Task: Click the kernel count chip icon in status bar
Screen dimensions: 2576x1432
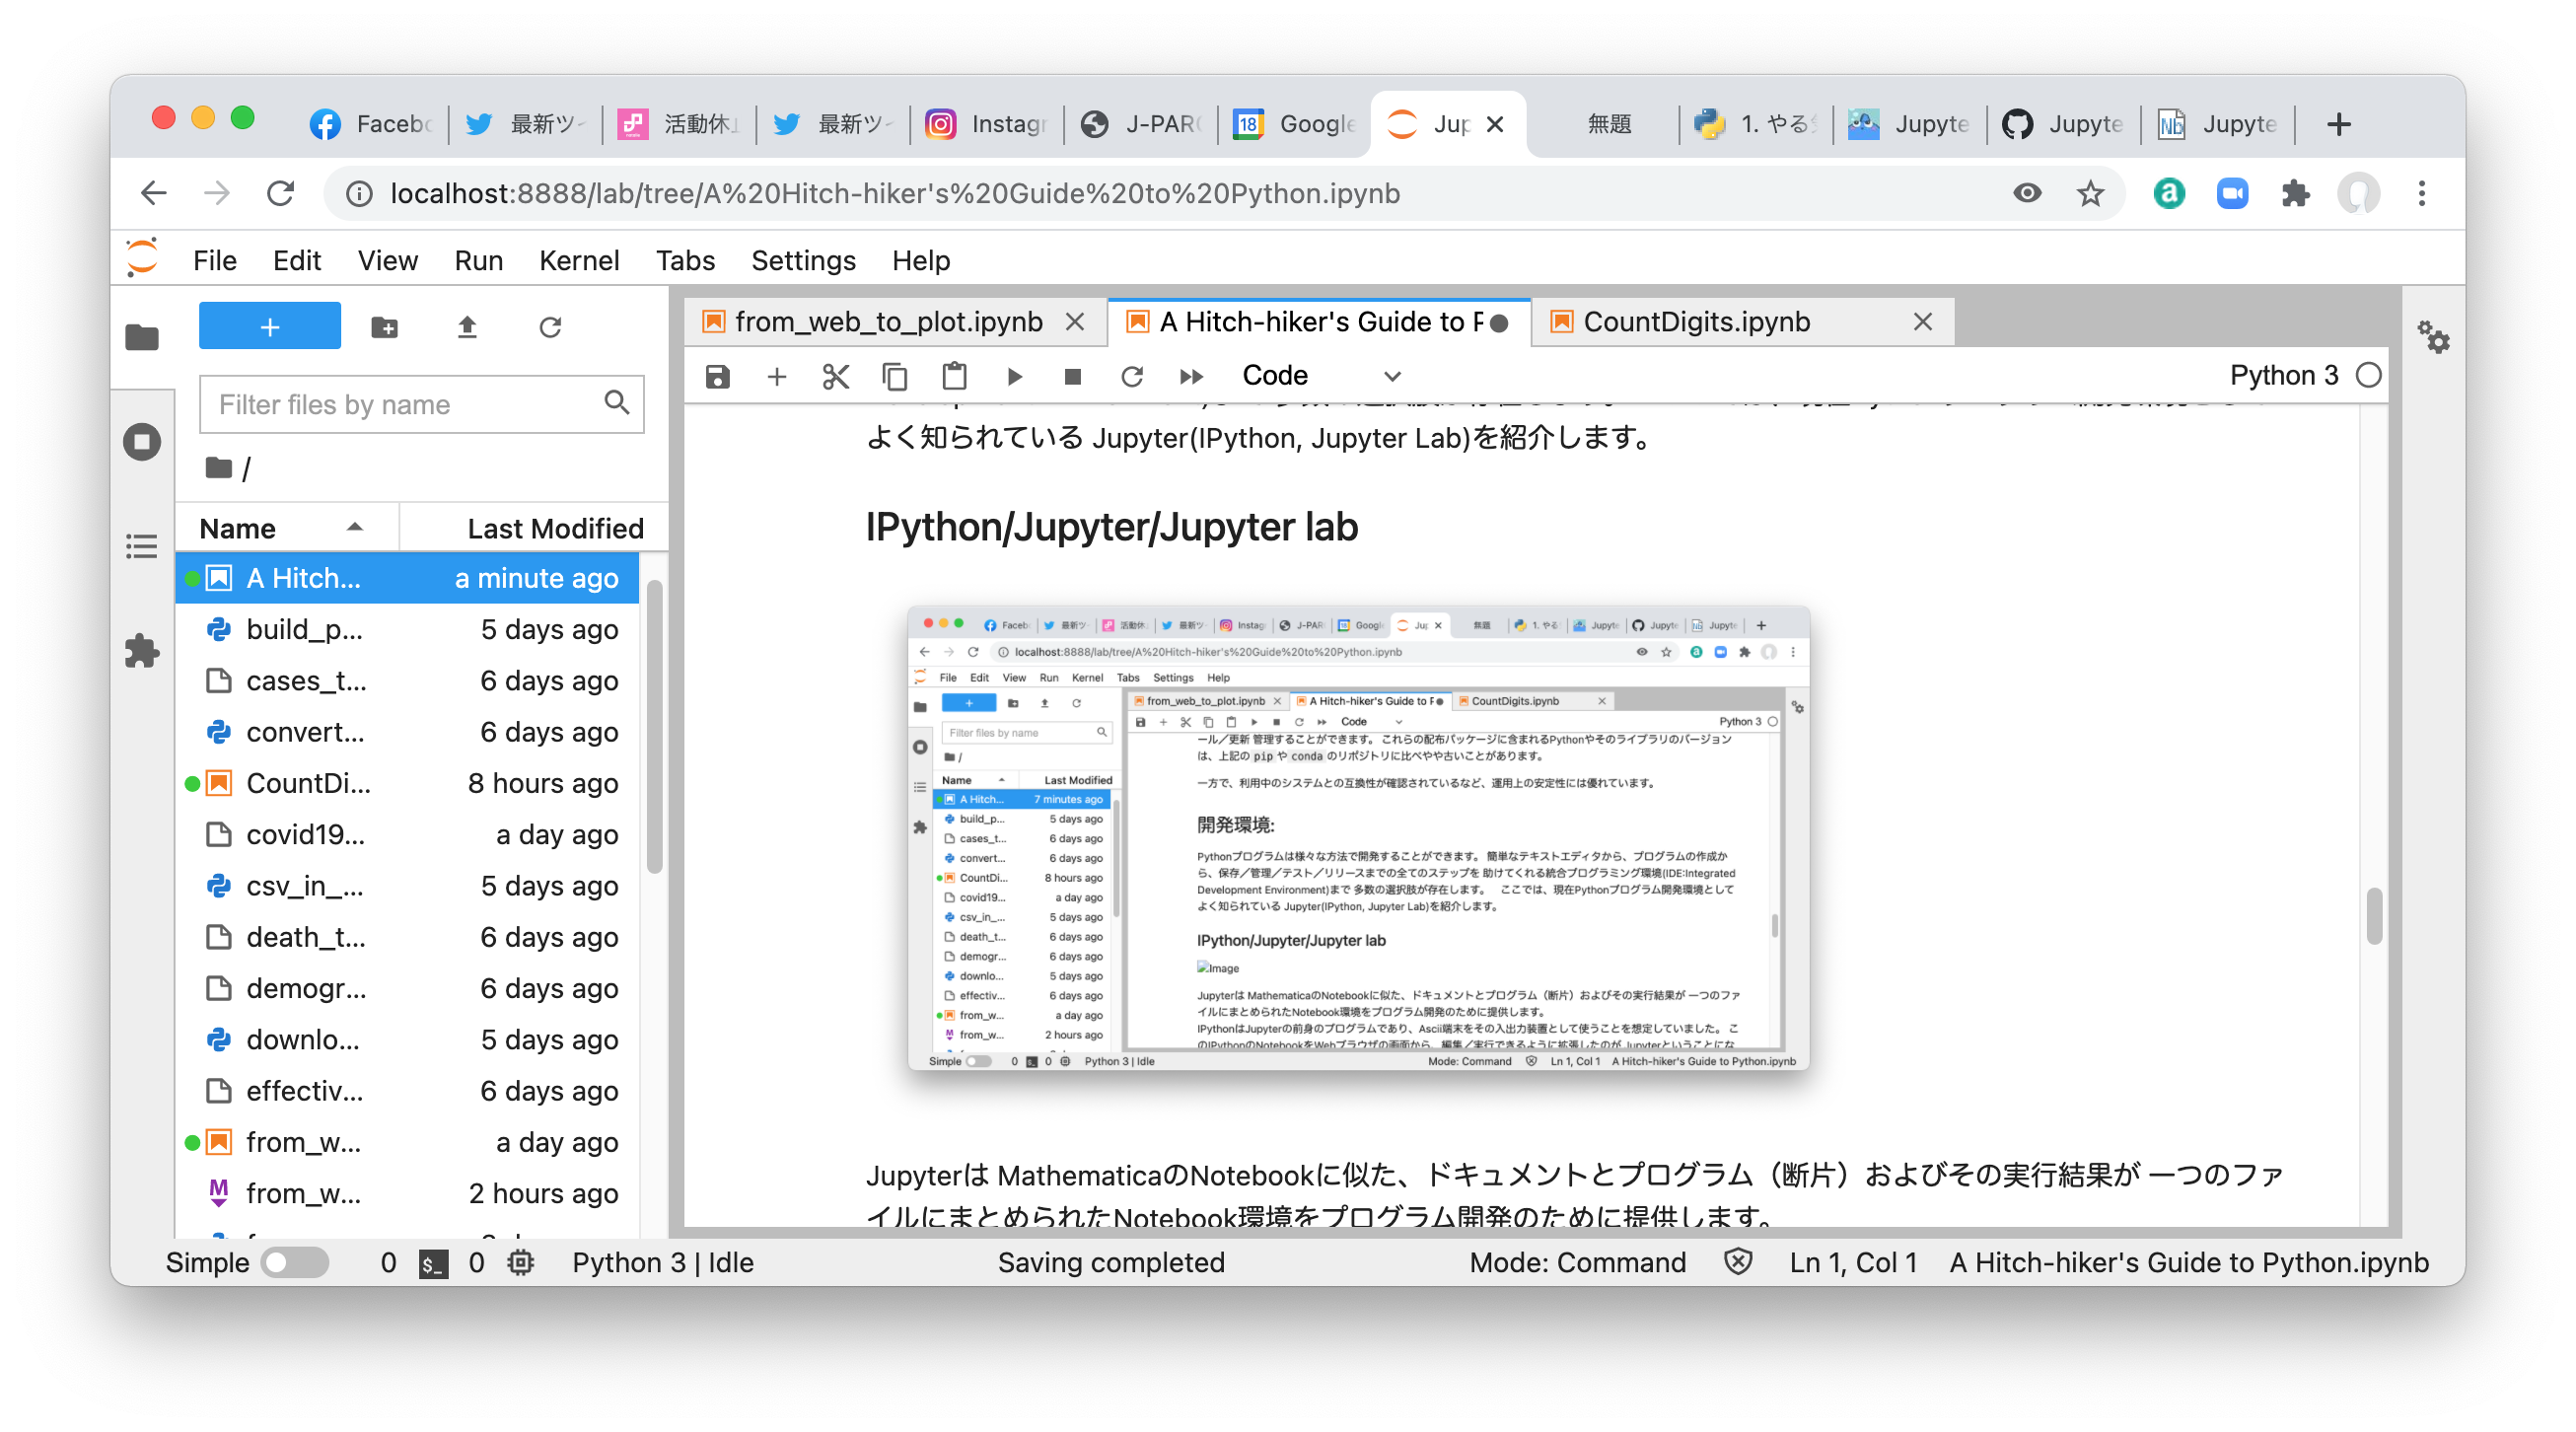Action: point(521,1263)
